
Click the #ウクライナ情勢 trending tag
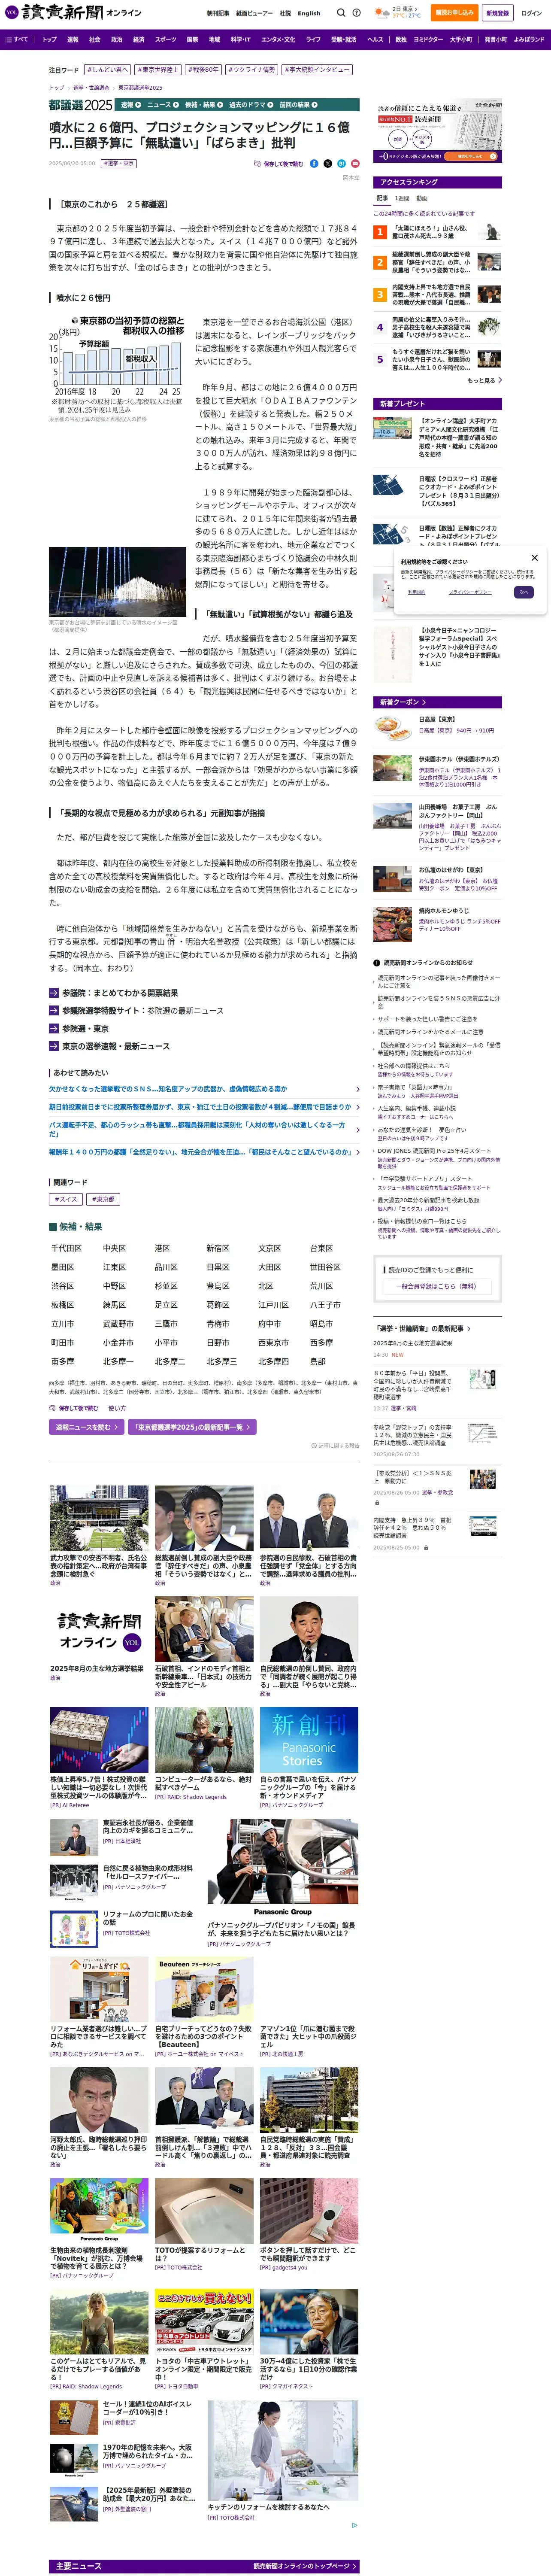(251, 70)
